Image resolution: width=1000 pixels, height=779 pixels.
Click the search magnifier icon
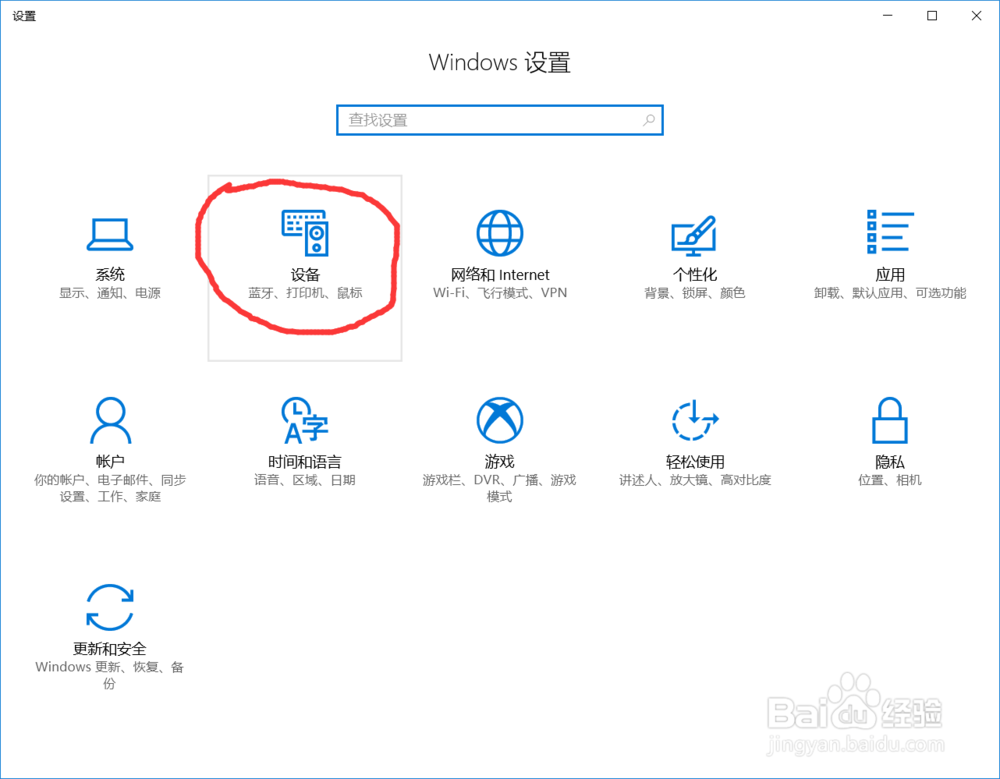click(x=649, y=120)
